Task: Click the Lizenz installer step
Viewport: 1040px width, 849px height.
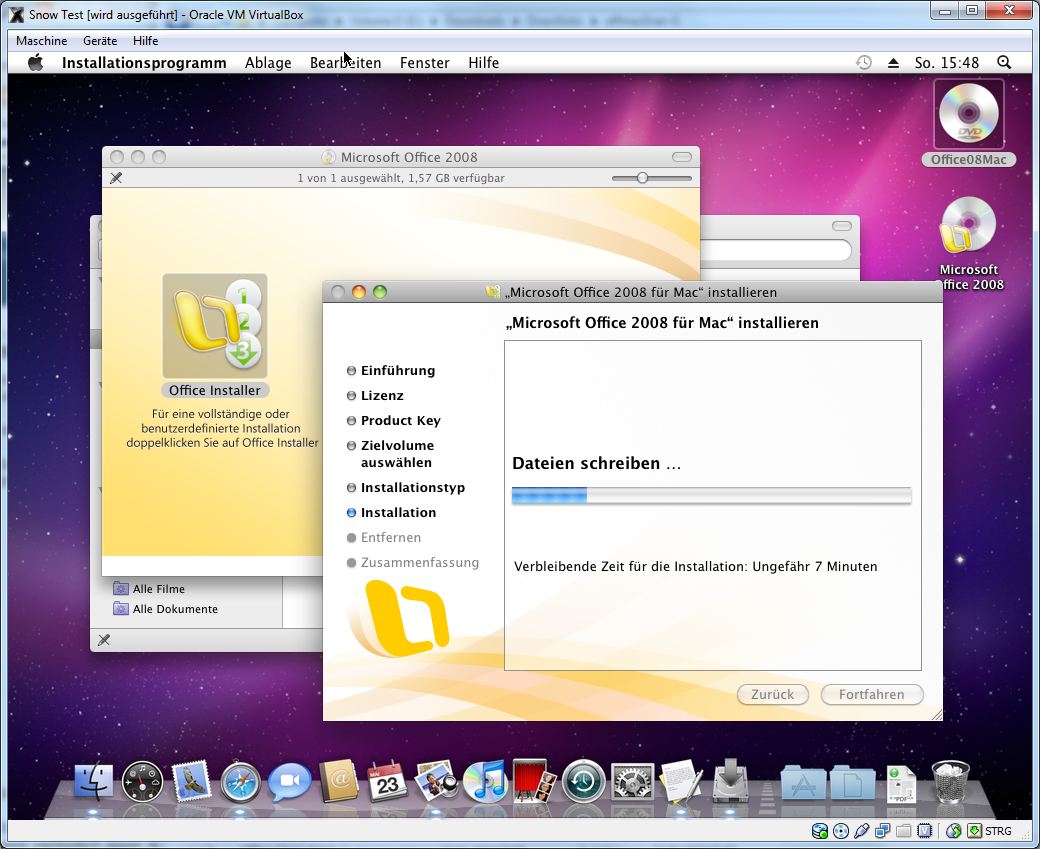Action: tap(375, 395)
